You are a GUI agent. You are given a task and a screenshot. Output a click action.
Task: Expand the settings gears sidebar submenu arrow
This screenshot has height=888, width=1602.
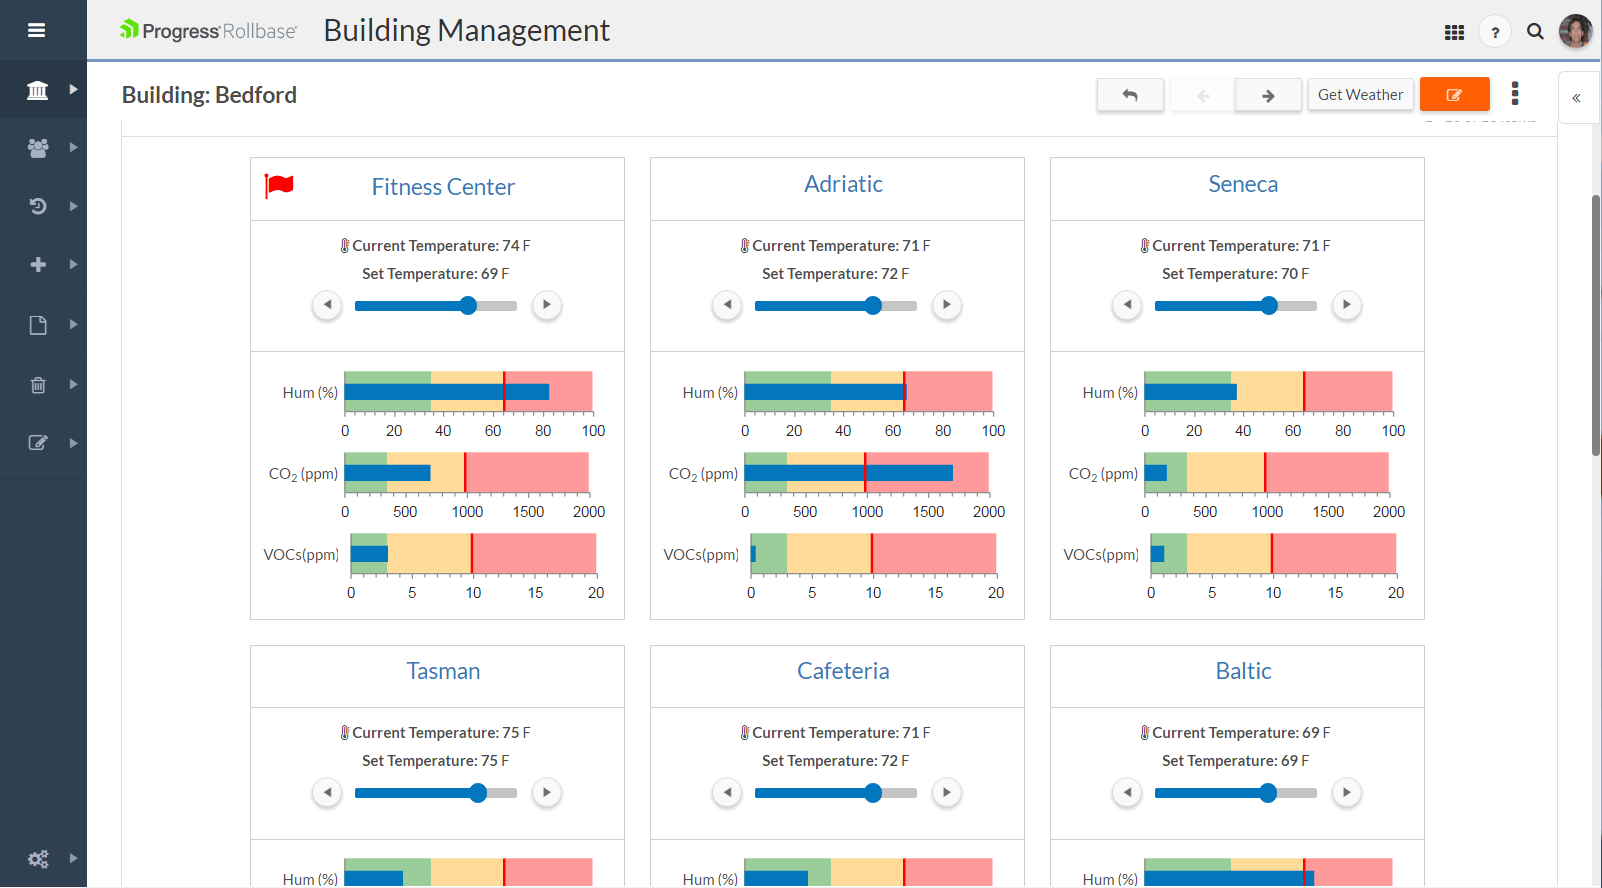click(x=73, y=858)
